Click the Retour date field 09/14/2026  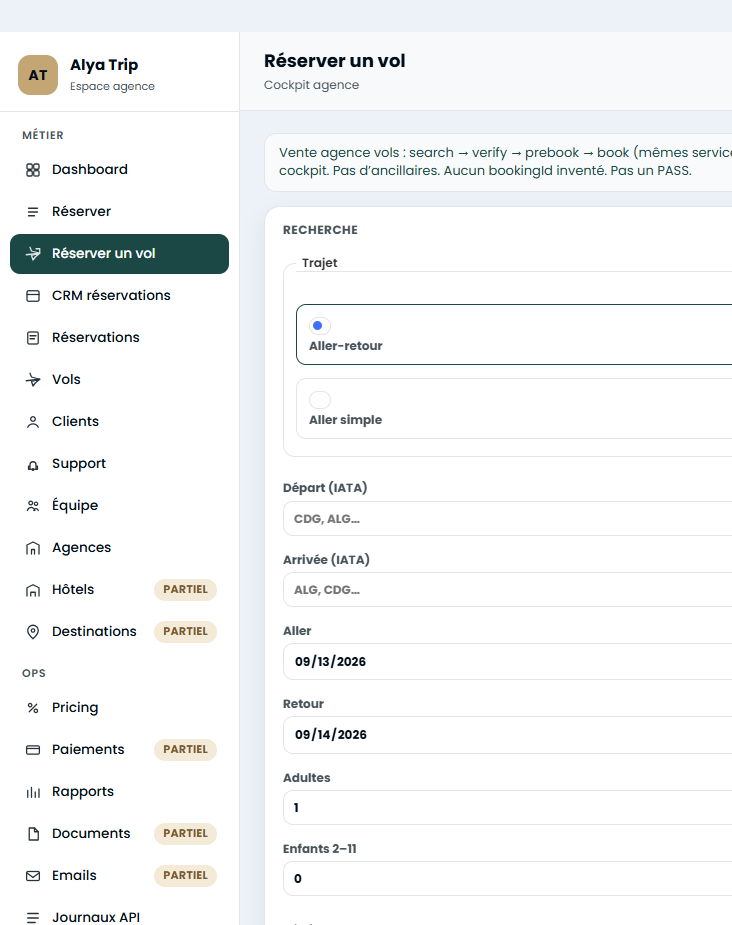[507, 734]
